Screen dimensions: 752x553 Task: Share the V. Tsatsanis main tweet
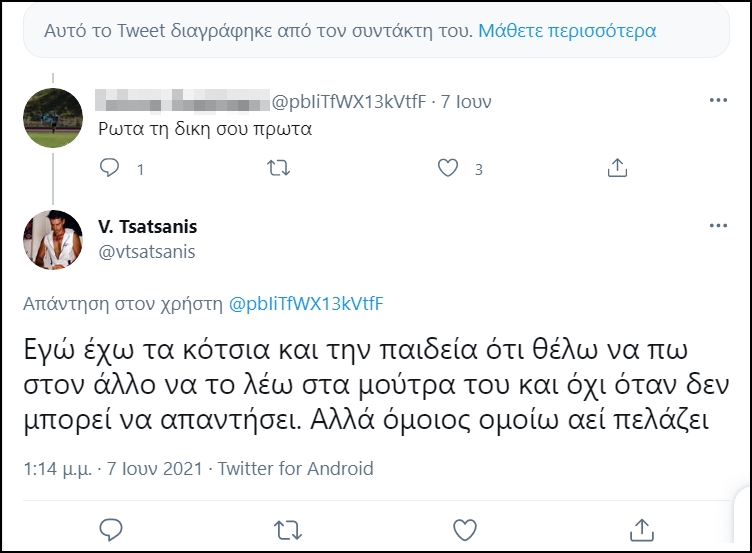click(x=640, y=526)
